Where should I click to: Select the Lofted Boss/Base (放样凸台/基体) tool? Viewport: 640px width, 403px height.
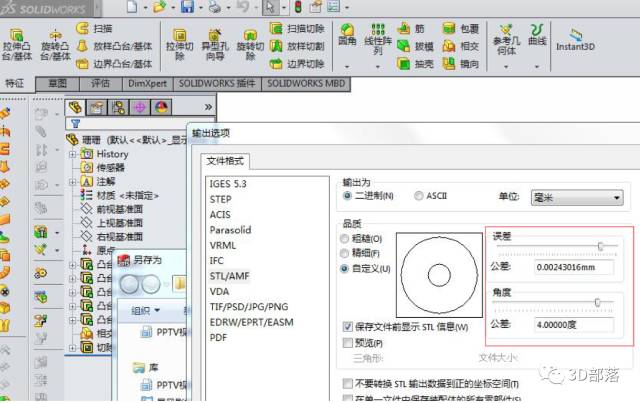[x=114, y=46]
